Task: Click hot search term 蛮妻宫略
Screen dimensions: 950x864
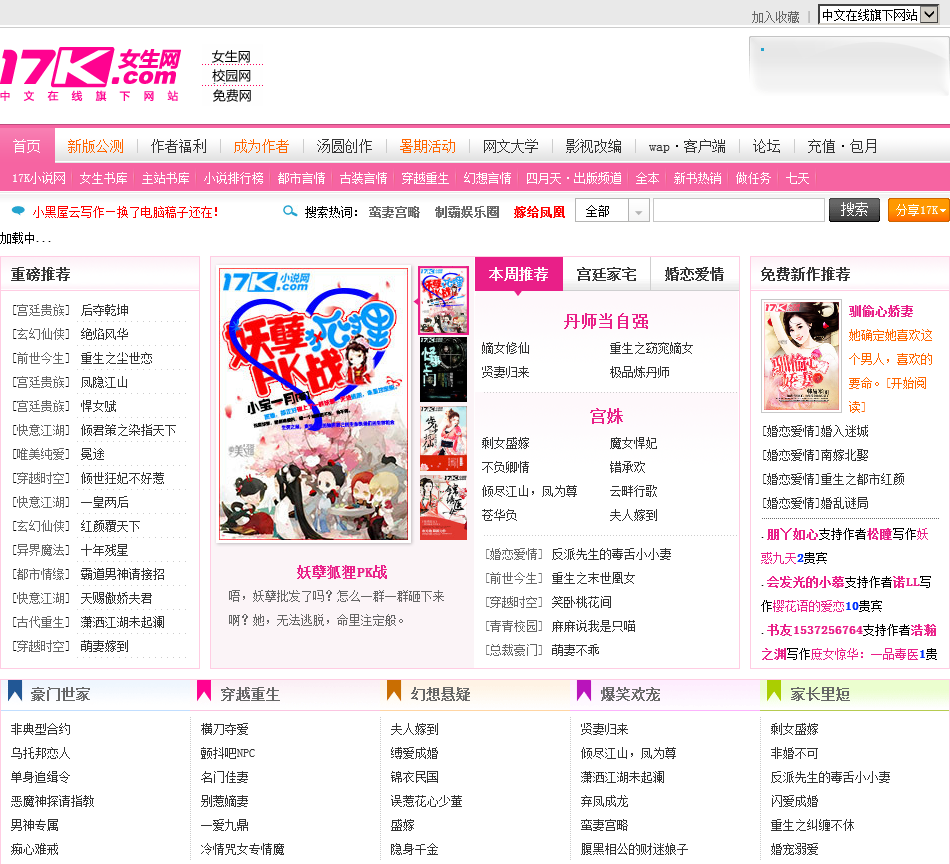Action: 394,212
